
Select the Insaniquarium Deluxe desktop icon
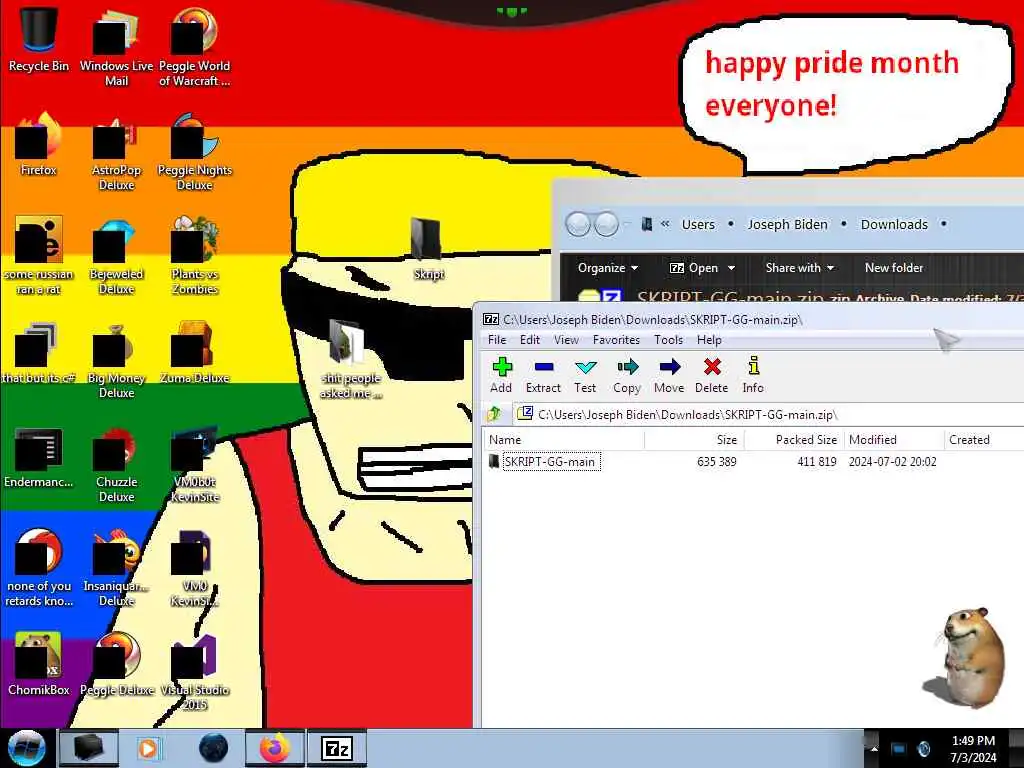click(x=116, y=567)
